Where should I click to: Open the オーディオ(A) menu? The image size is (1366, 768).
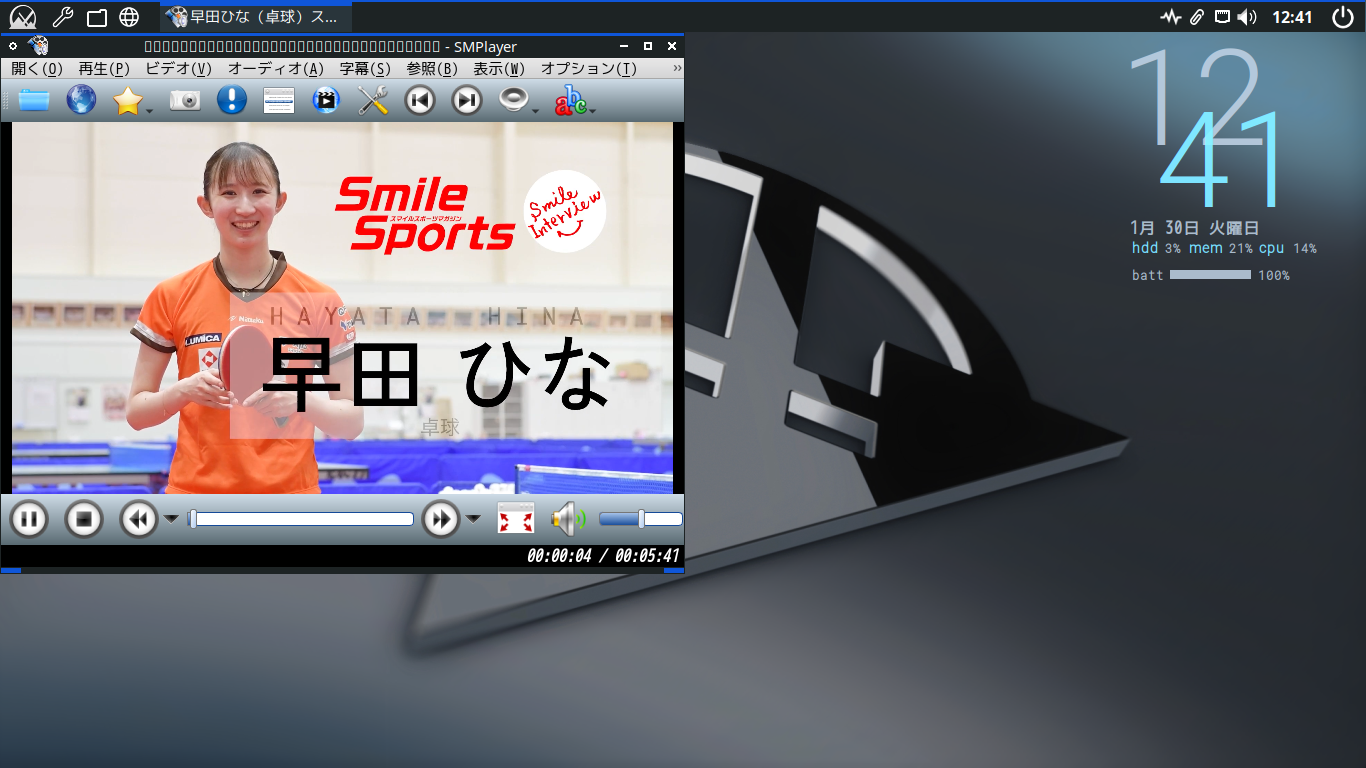point(276,68)
